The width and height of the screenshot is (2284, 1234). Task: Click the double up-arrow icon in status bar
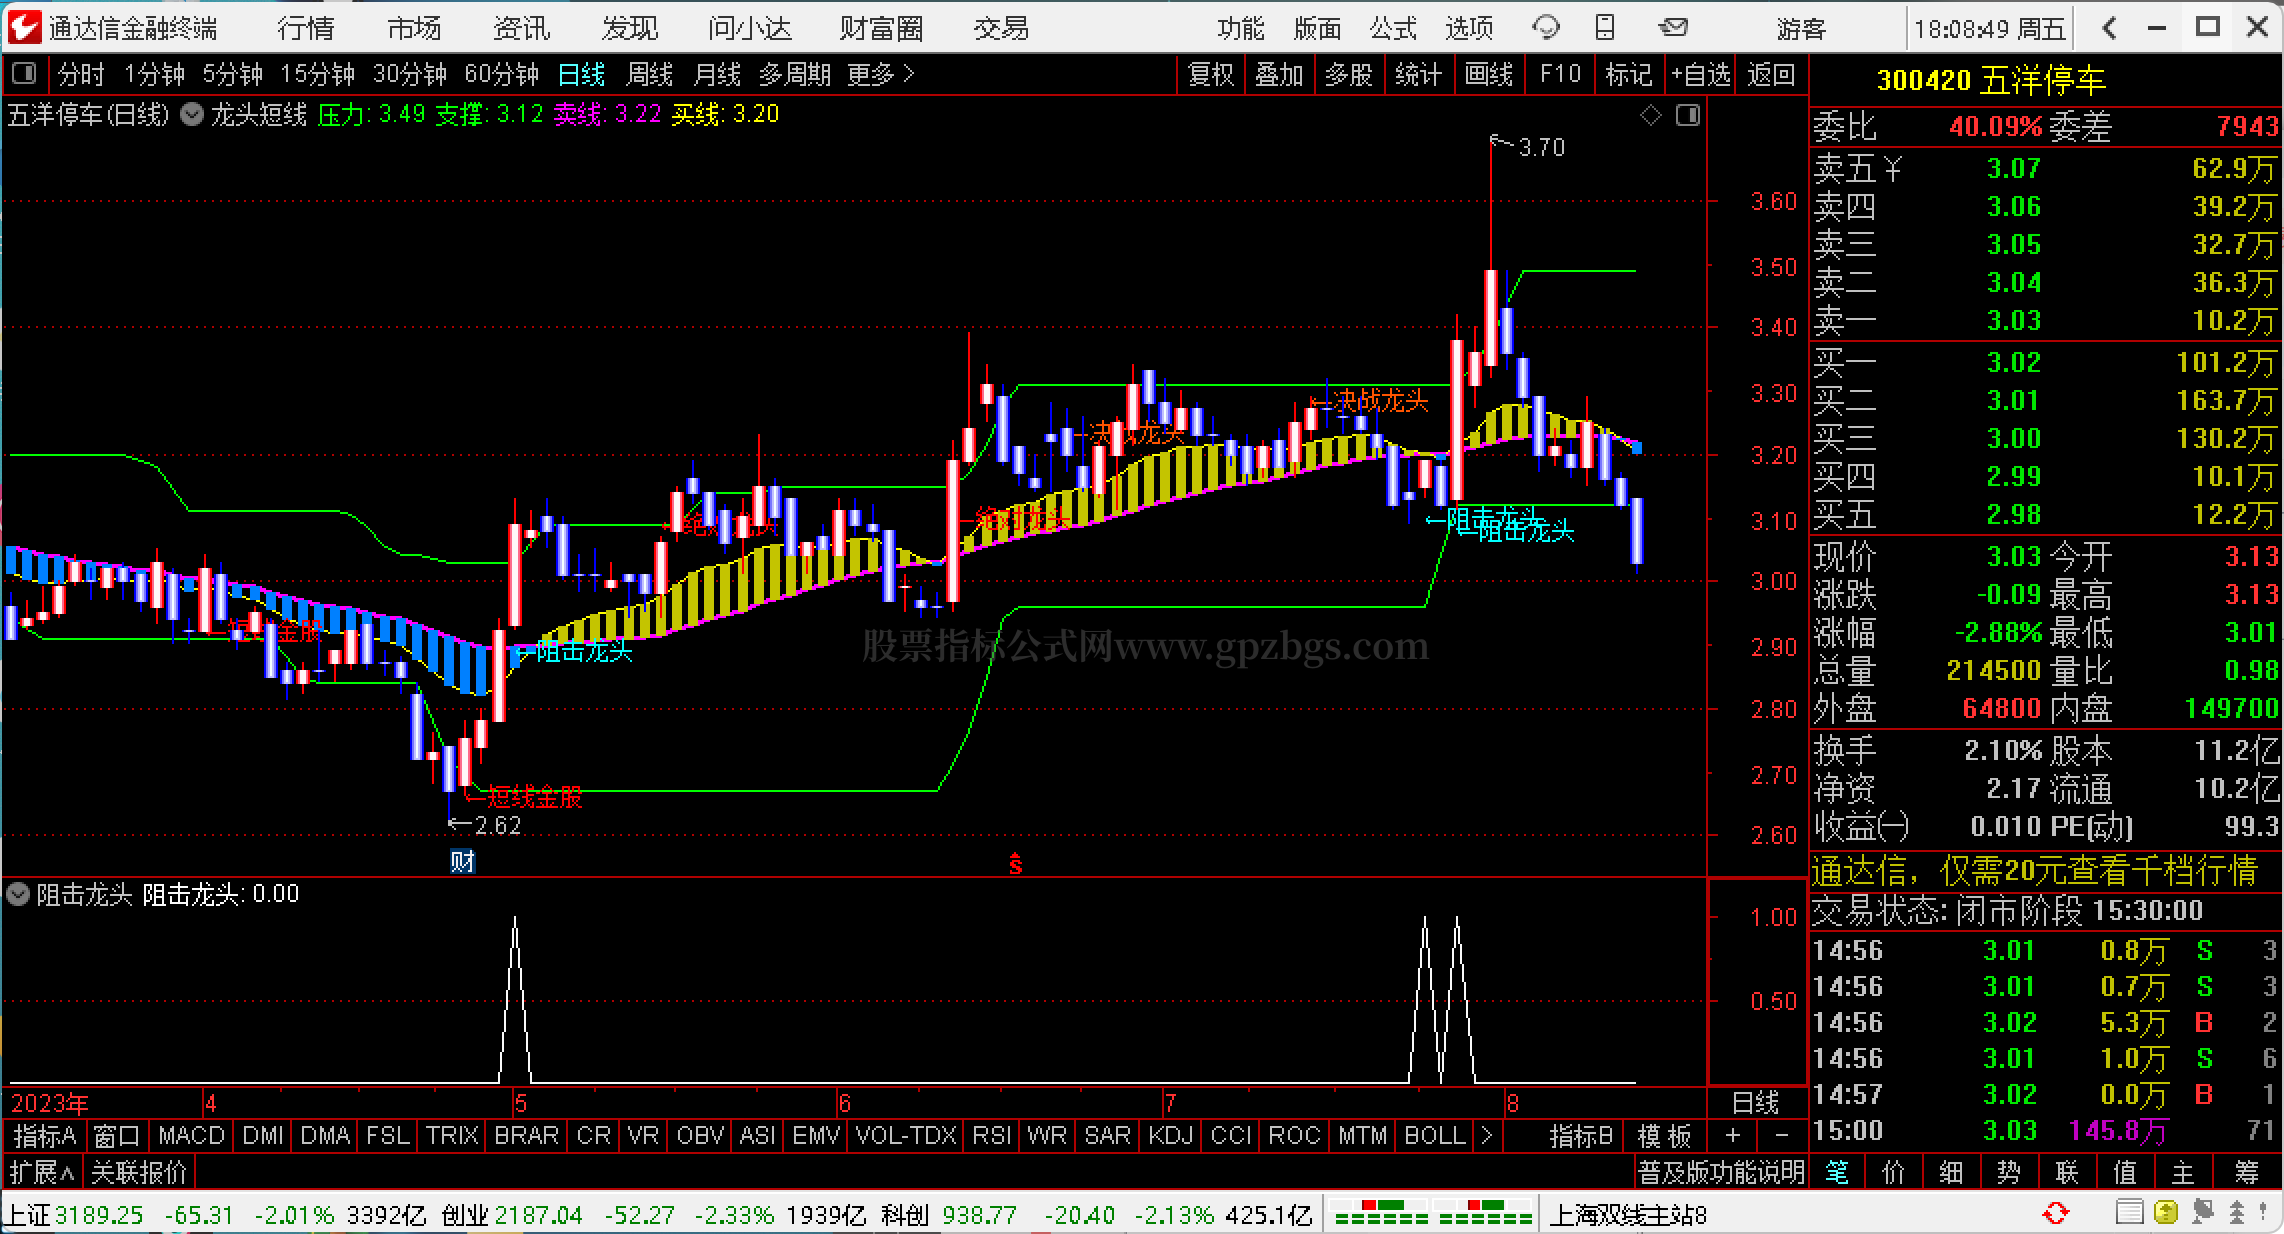(2238, 1213)
